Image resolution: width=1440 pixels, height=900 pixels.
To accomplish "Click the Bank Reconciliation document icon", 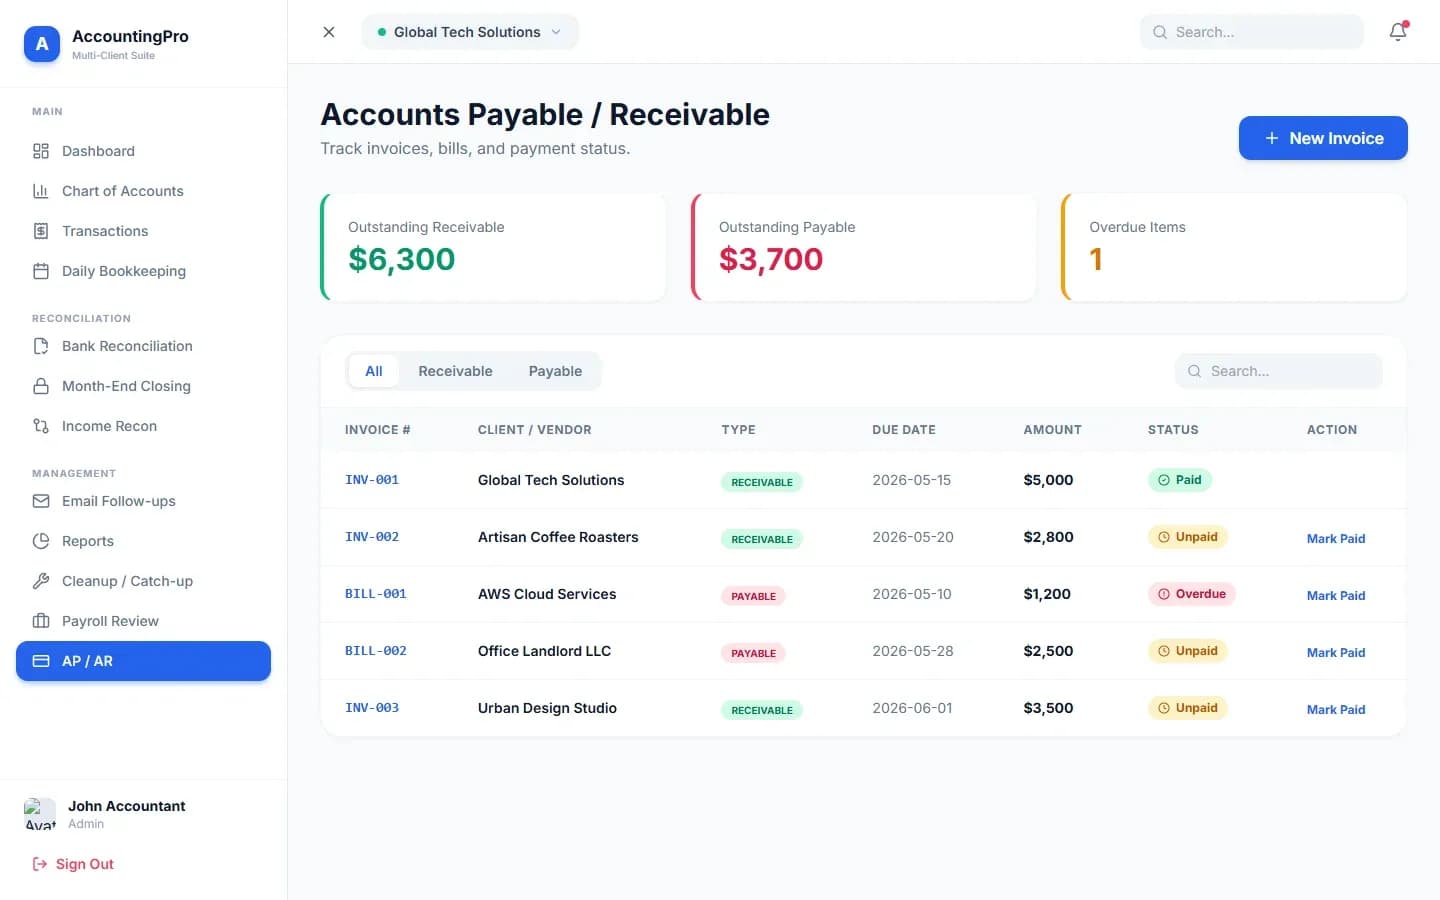I will (x=41, y=346).
